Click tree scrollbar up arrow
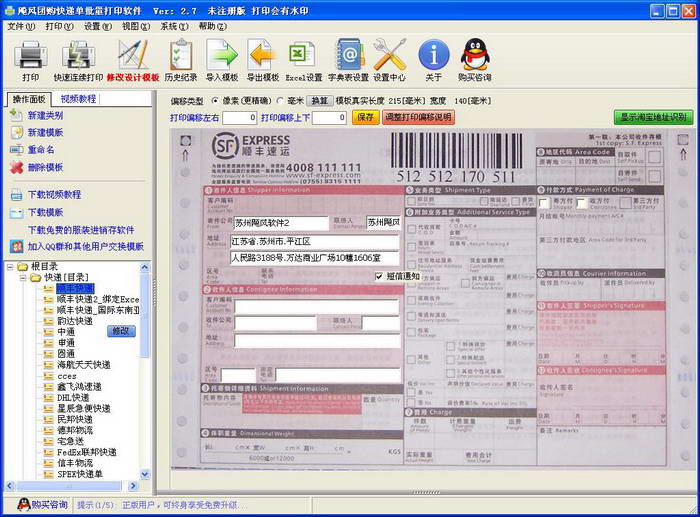 pyautogui.click(x=145, y=267)
